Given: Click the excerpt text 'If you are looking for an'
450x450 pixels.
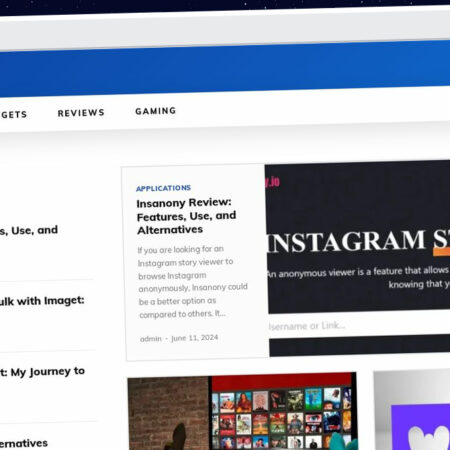Looking at the screenshot, I should pos(180,250).
